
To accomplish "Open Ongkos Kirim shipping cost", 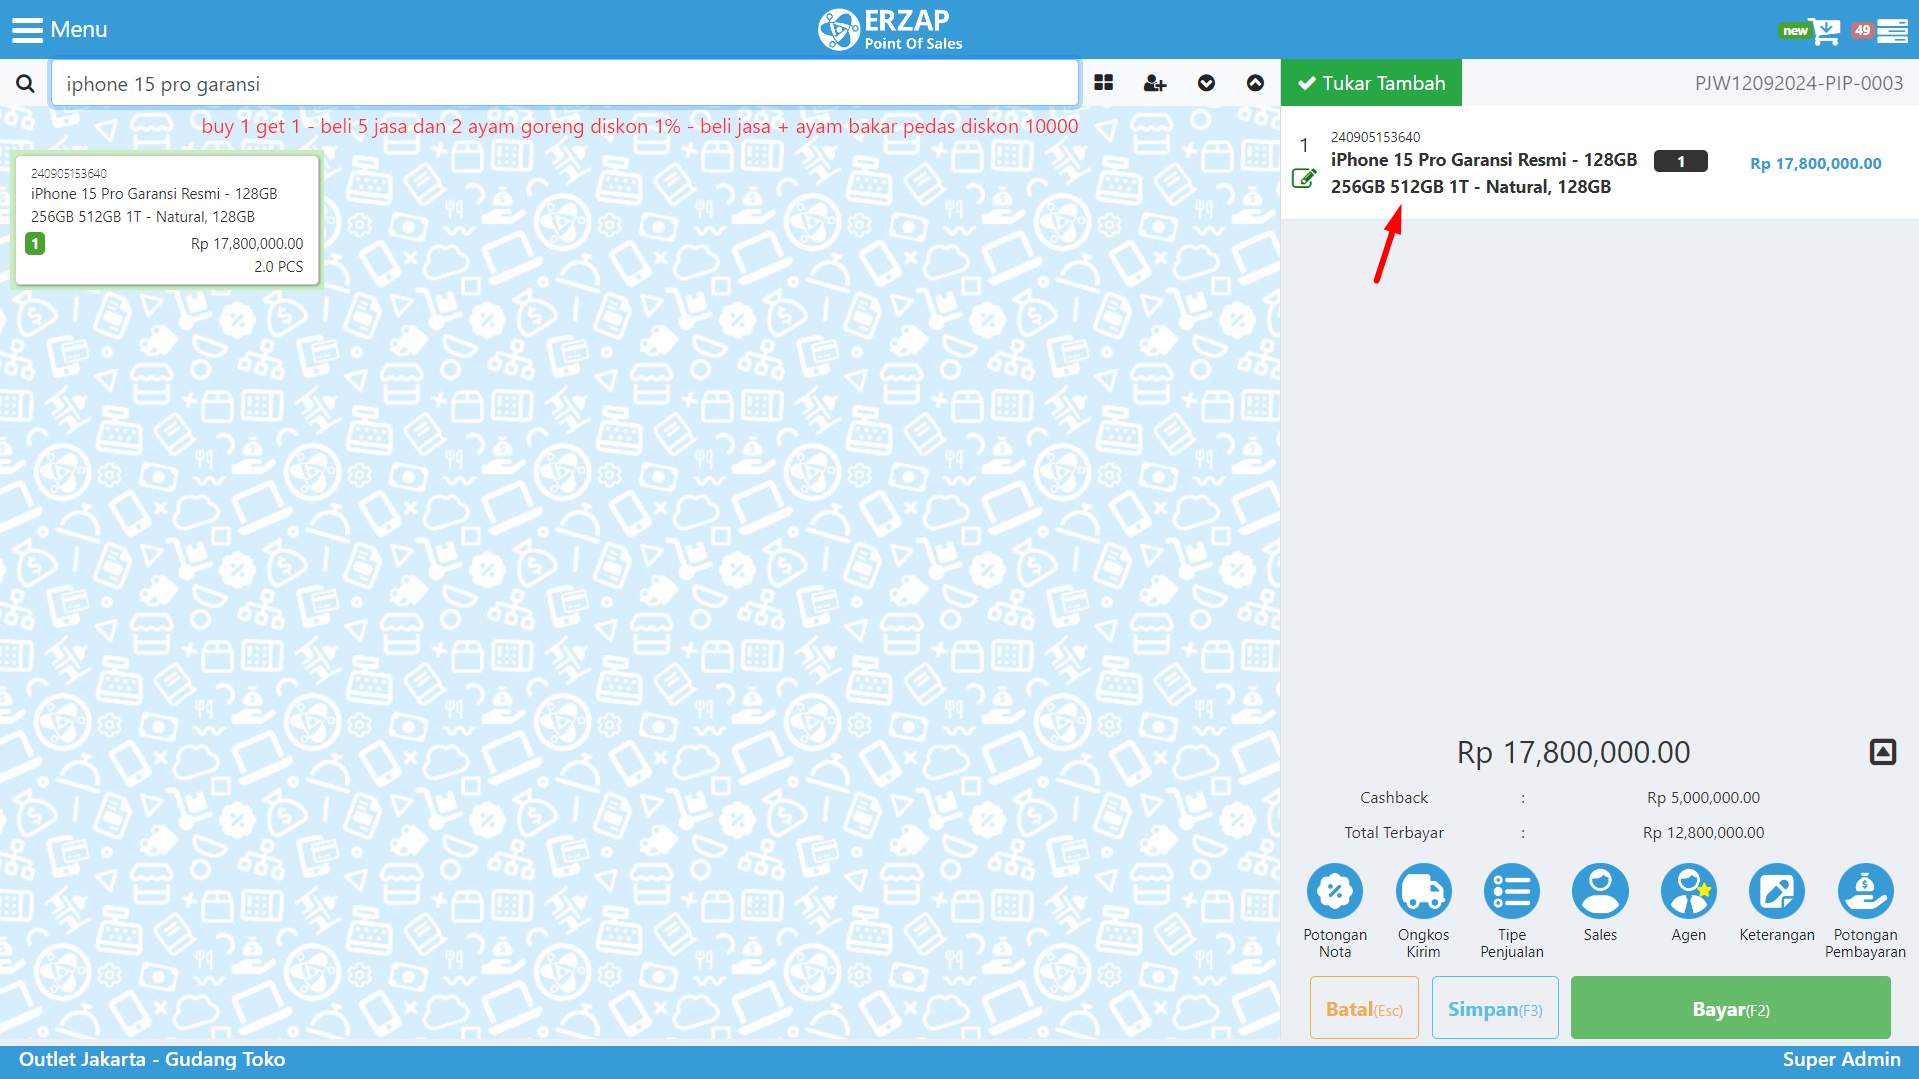I will 1423,910.
